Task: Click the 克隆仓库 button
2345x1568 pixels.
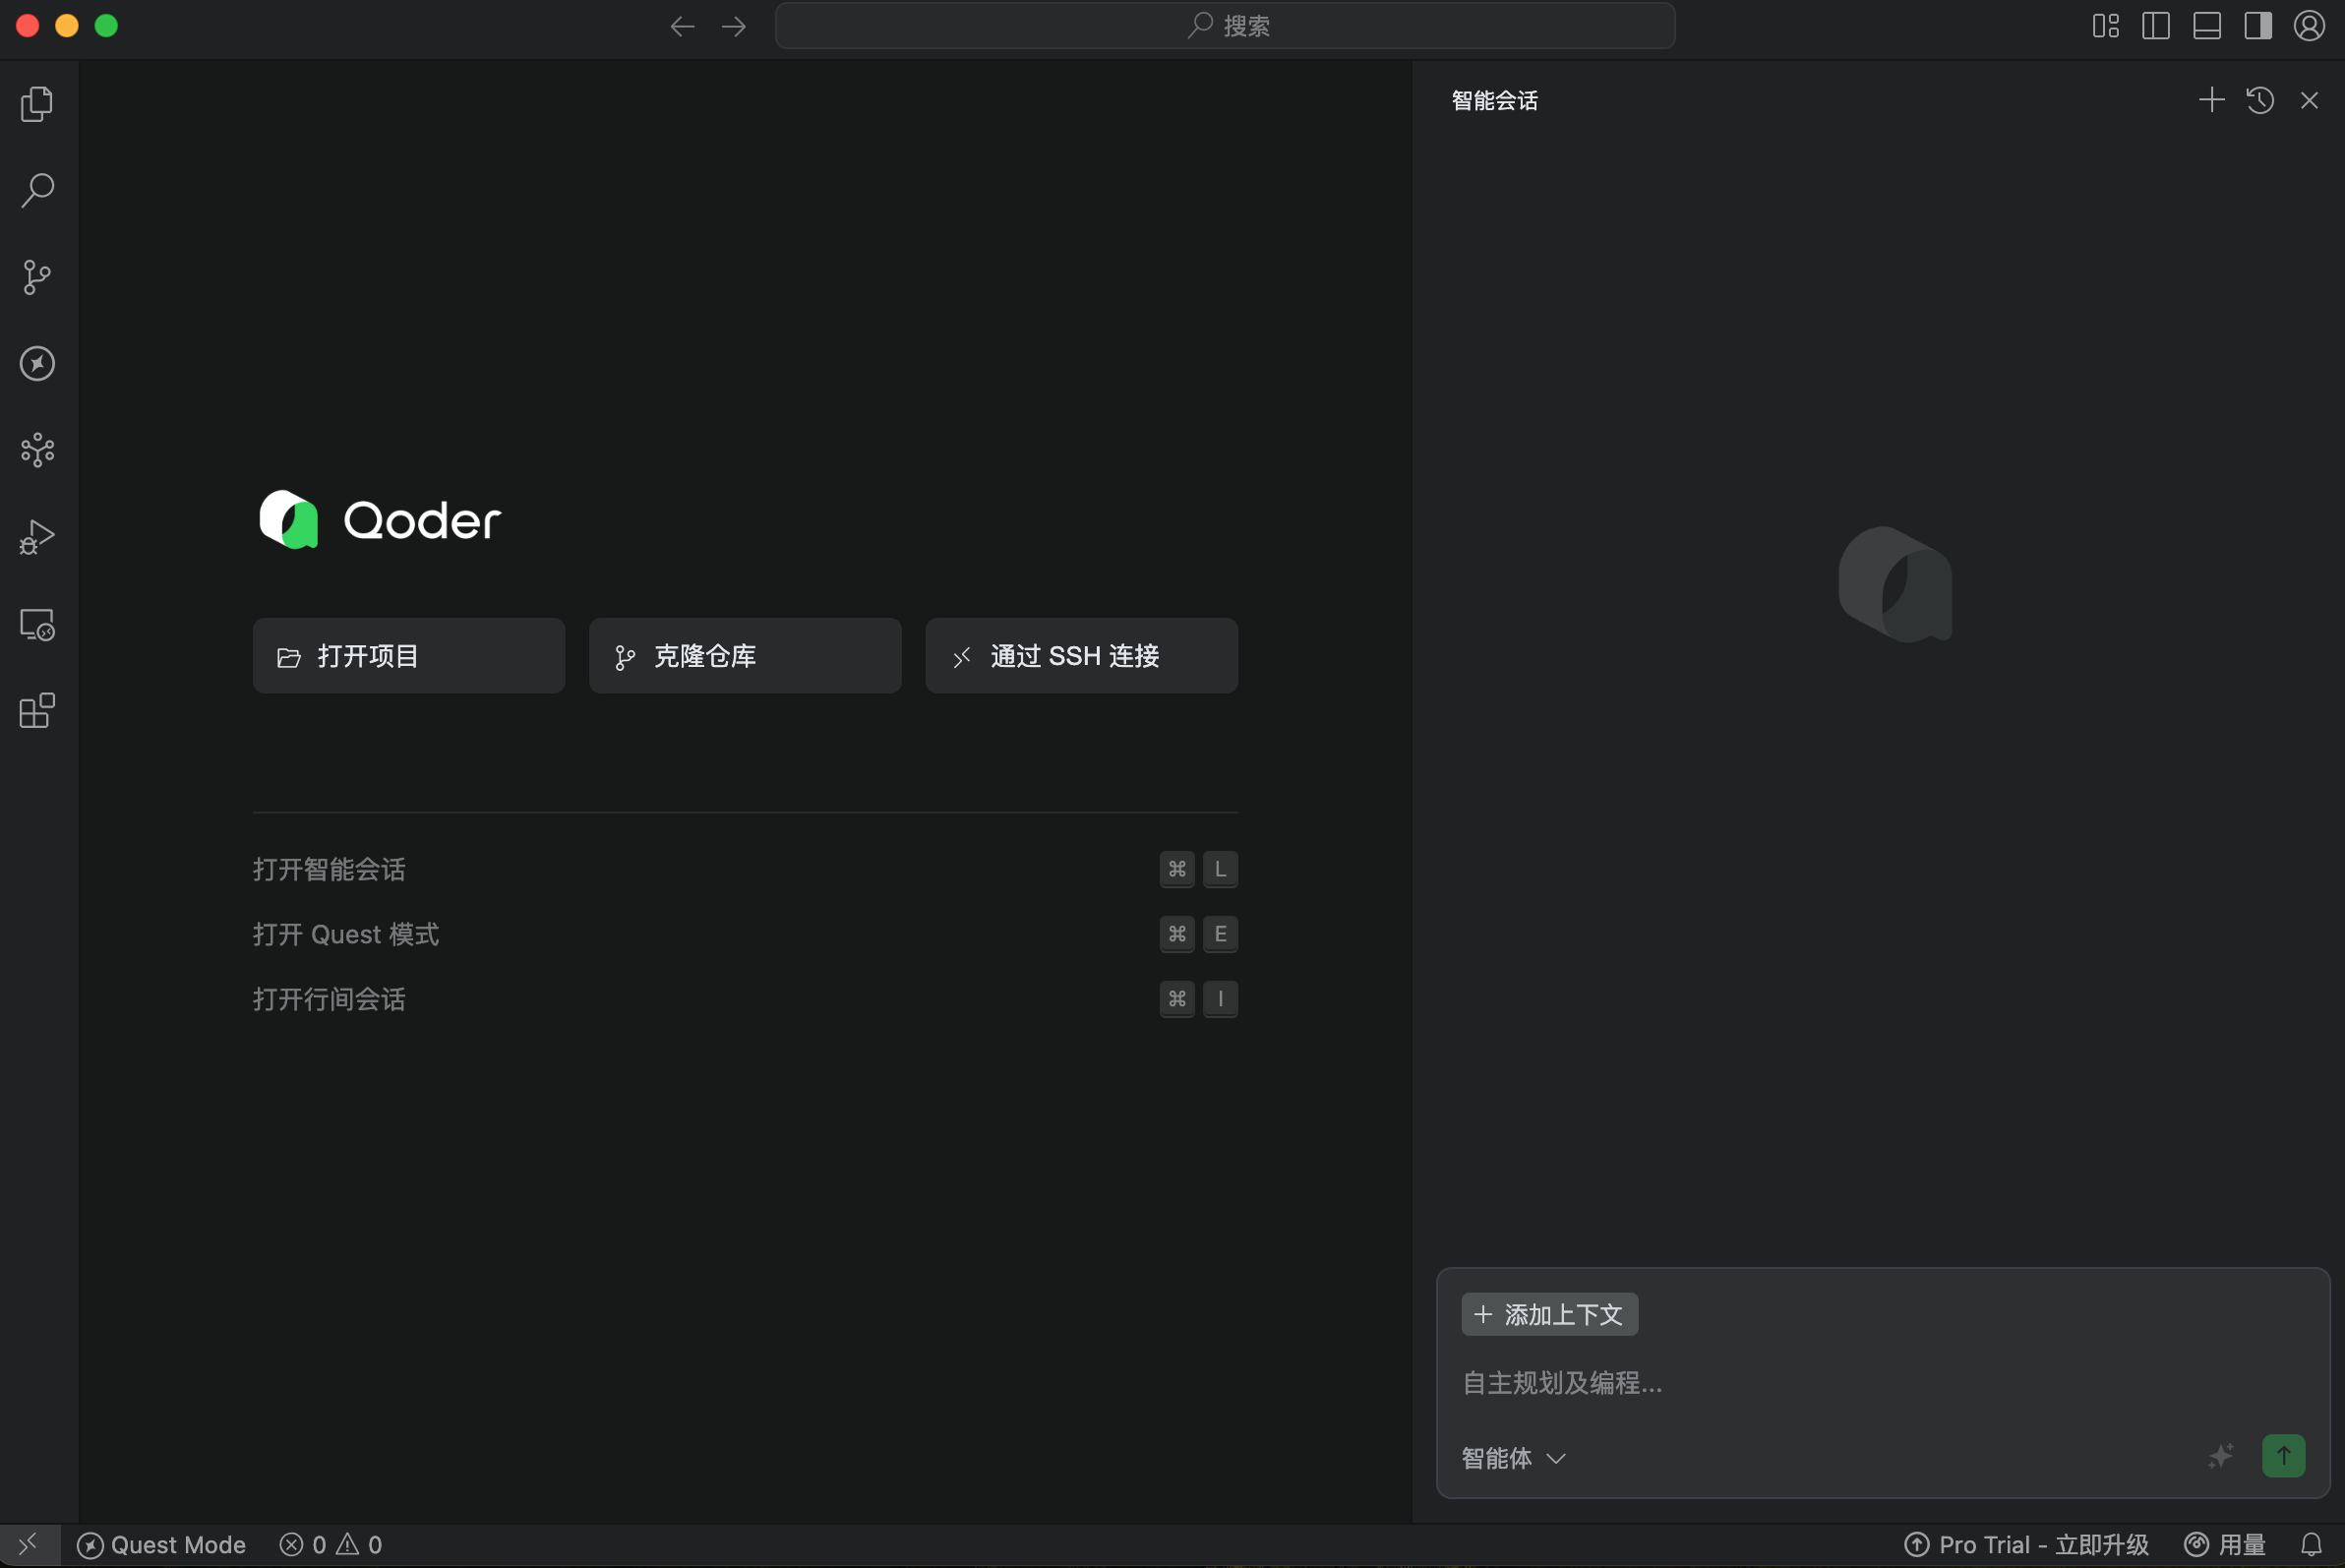Action: (744, 656)
